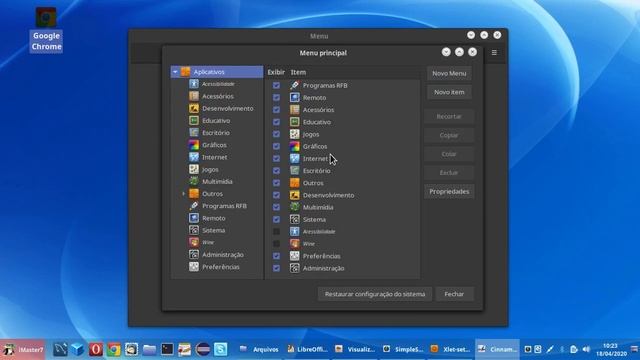This screenshot has width=640, height=360.
Task: Toggle the Internet item checkbox
Action: pos(276,158)
